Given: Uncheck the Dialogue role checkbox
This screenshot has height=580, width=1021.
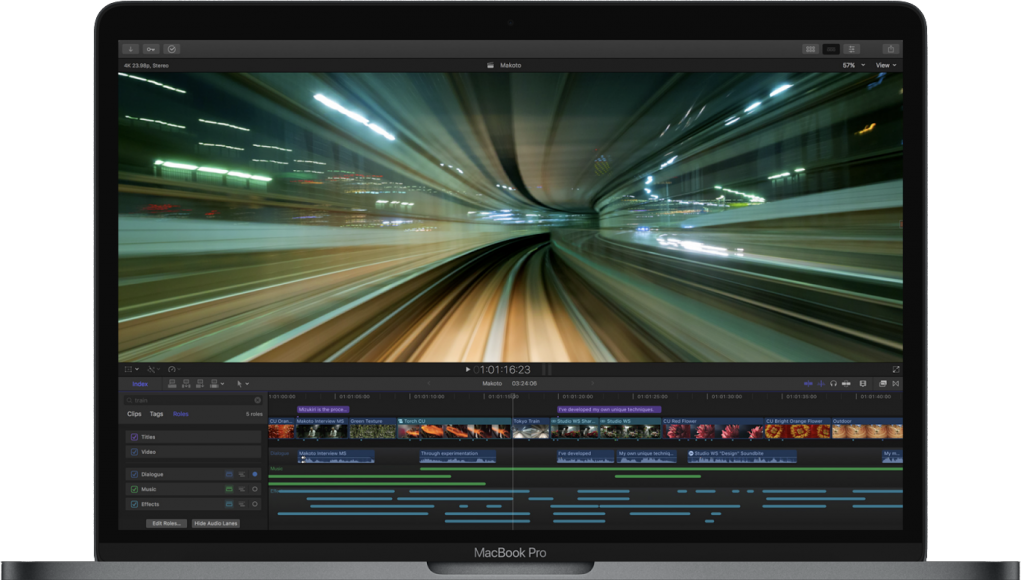Looking at the screenshot, I should (x=134, y=475).
